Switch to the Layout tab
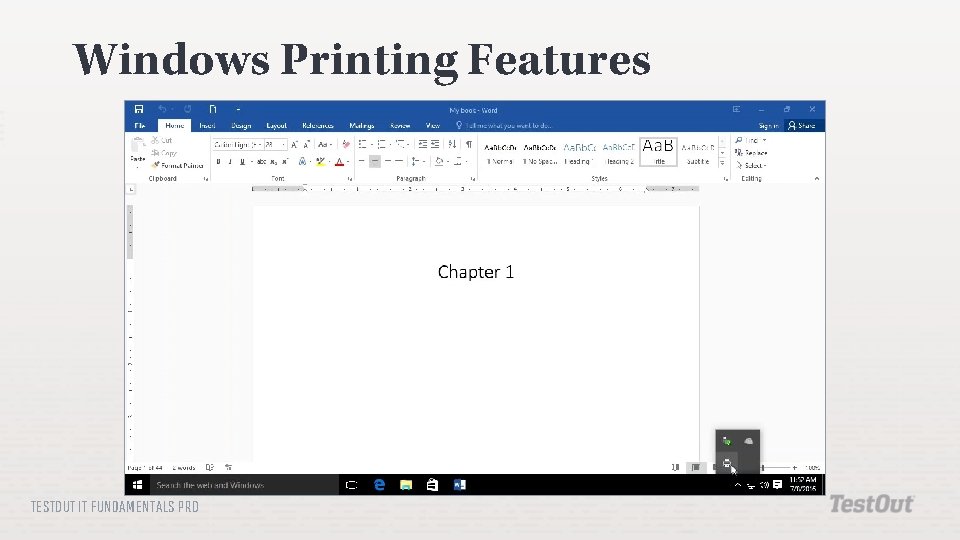960x540 pixels. (x=276, y=126)
